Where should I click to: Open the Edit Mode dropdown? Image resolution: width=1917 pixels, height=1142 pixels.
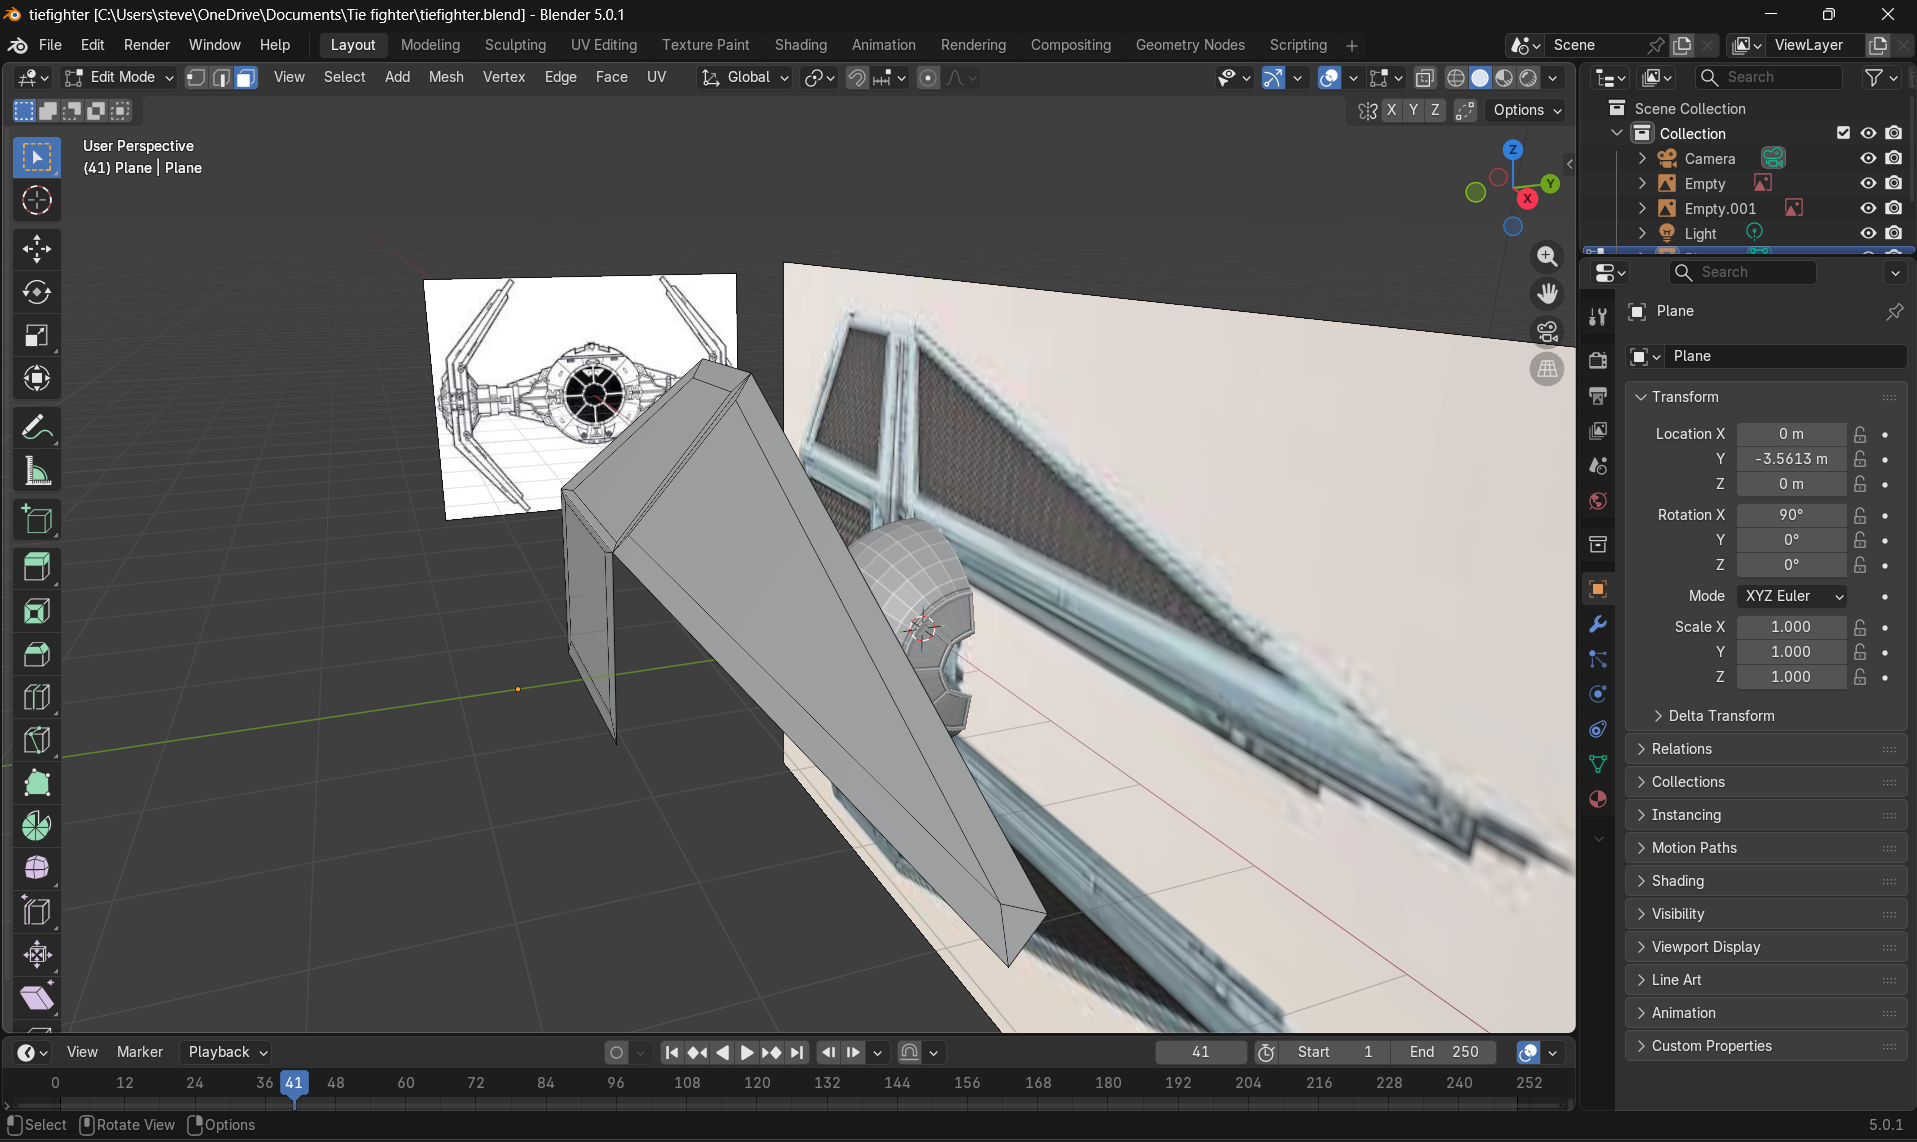click(x=119, y=77)
